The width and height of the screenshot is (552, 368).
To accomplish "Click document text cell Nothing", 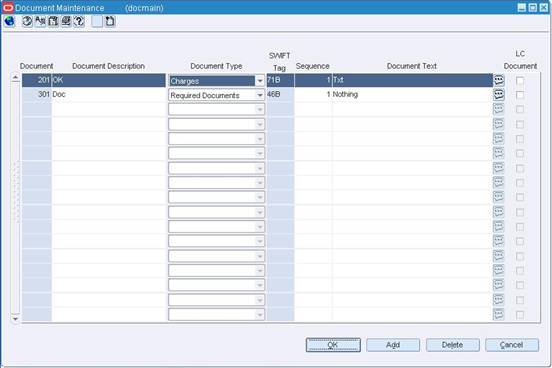I will click(412, 94).
